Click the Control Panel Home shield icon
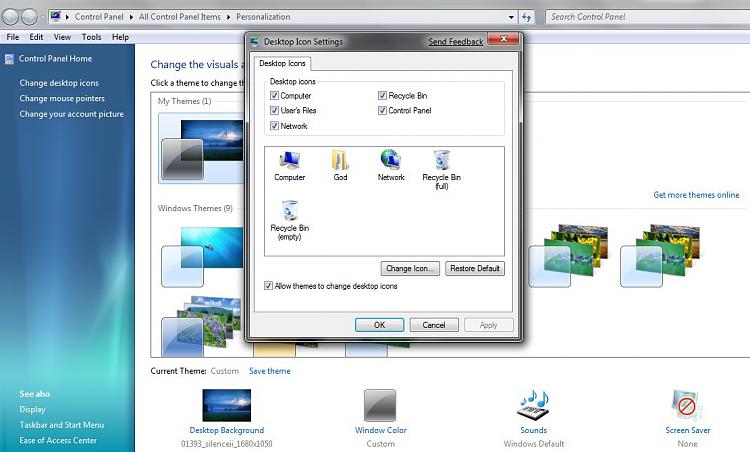This screenshot has height=452, width=750. tap(9, 59)
